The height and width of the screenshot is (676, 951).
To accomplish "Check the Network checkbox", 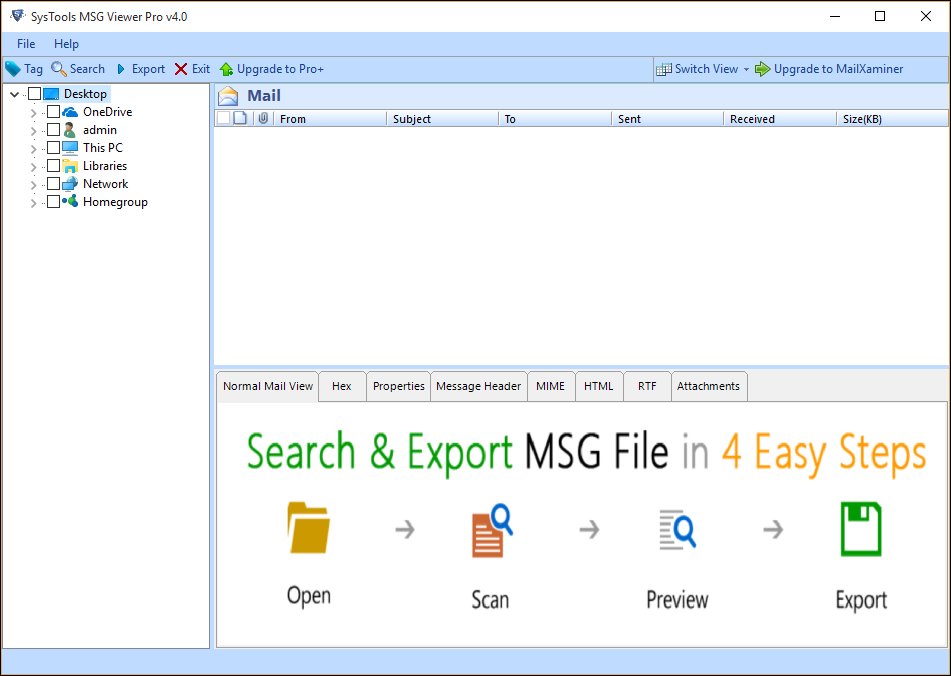I will [x=53, y=184].
